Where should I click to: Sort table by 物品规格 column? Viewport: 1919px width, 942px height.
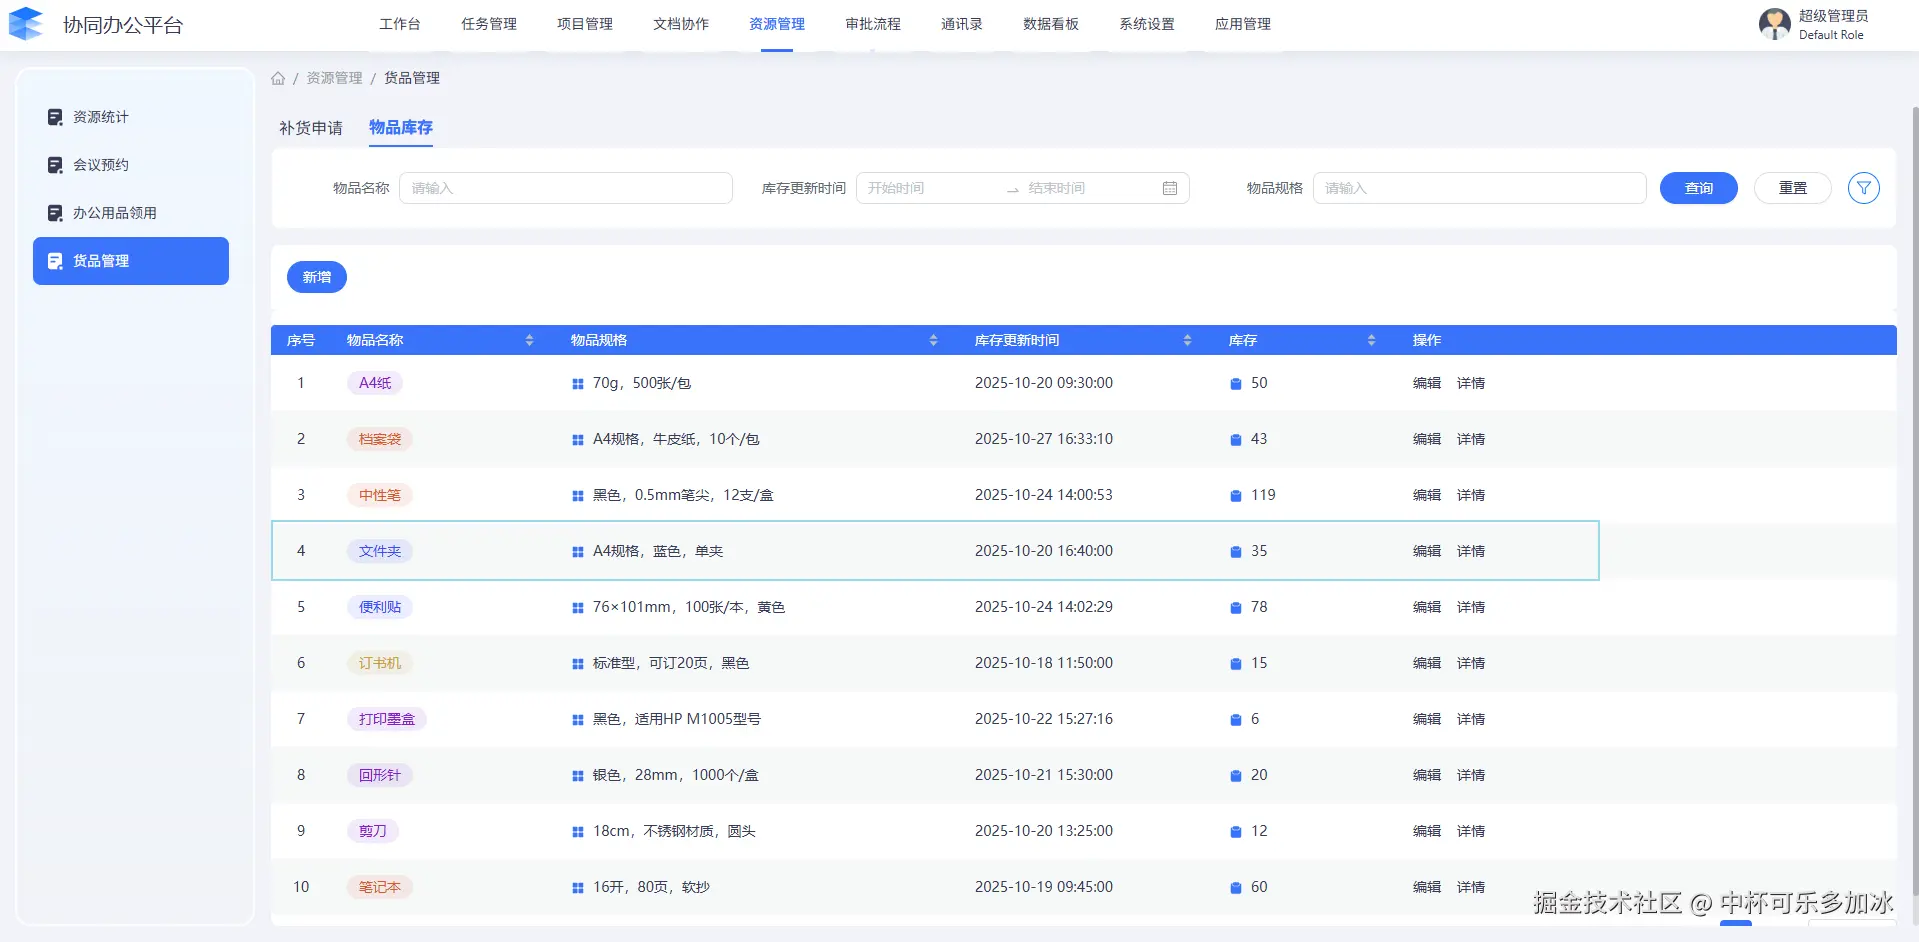click(x=933, y=340)
